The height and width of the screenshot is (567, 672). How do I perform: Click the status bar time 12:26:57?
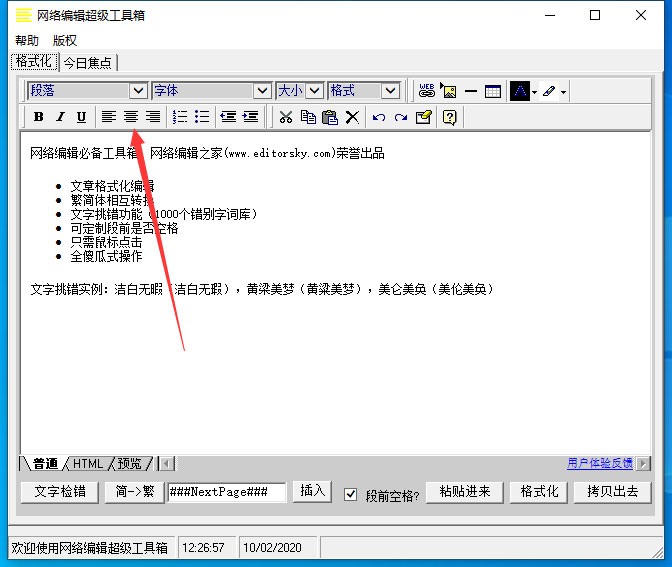click(203, 548)
